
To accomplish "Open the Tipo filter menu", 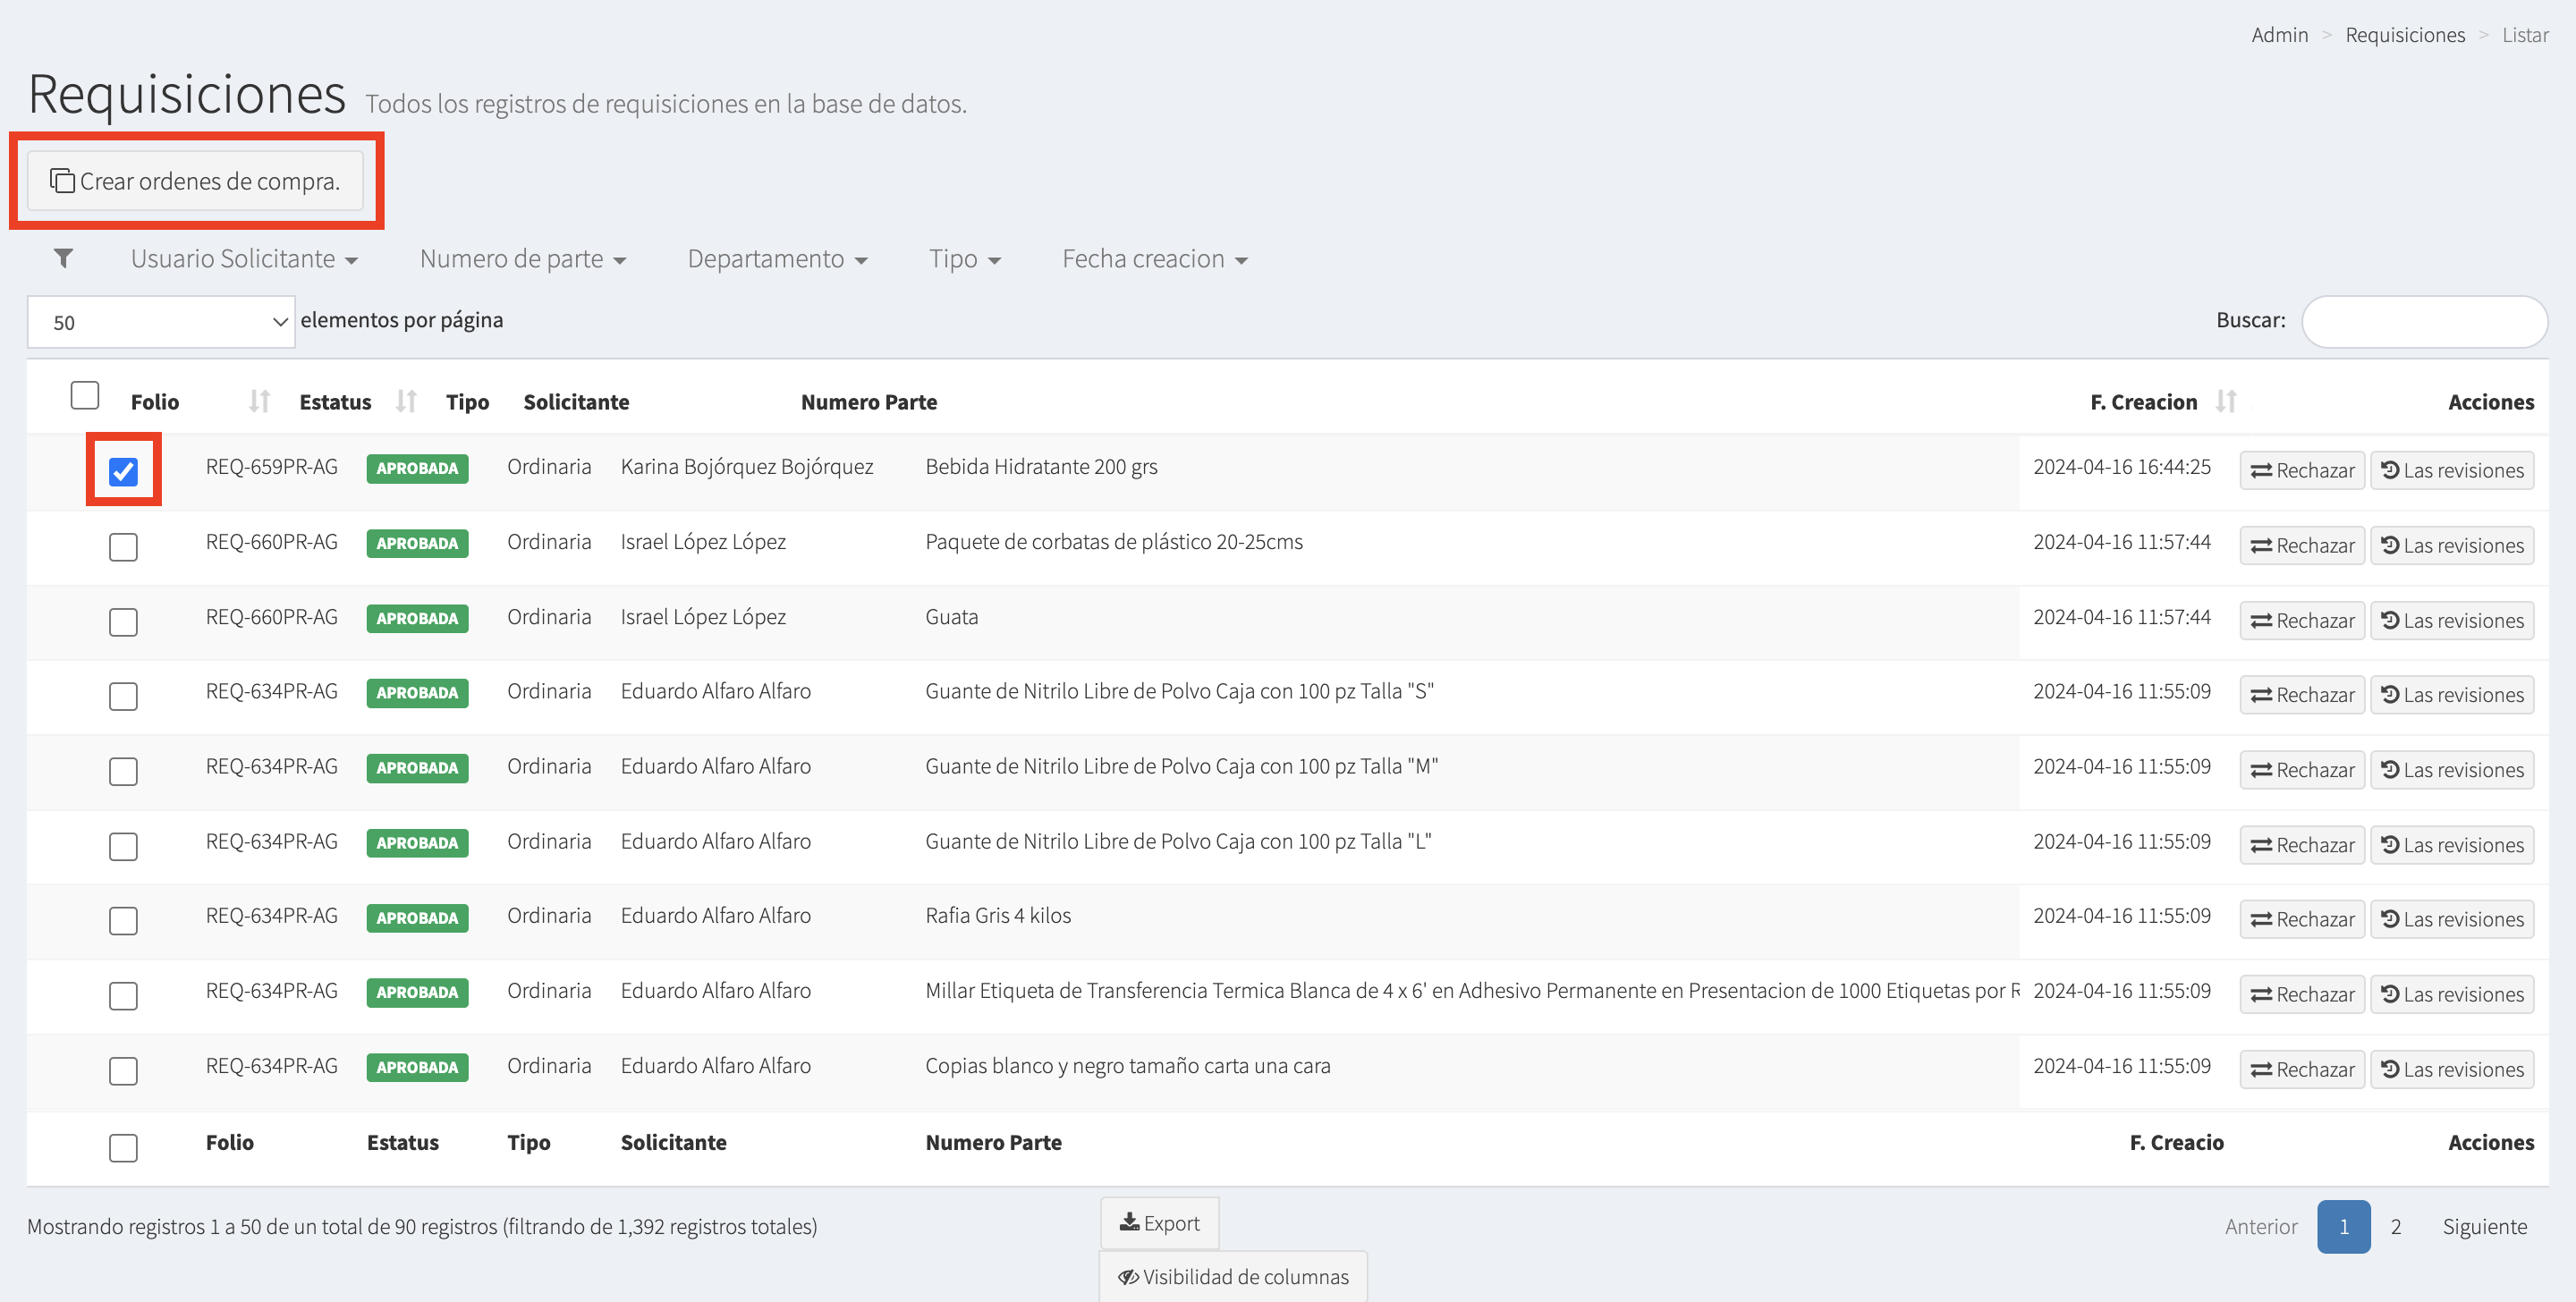I will [x=964, y=259].
